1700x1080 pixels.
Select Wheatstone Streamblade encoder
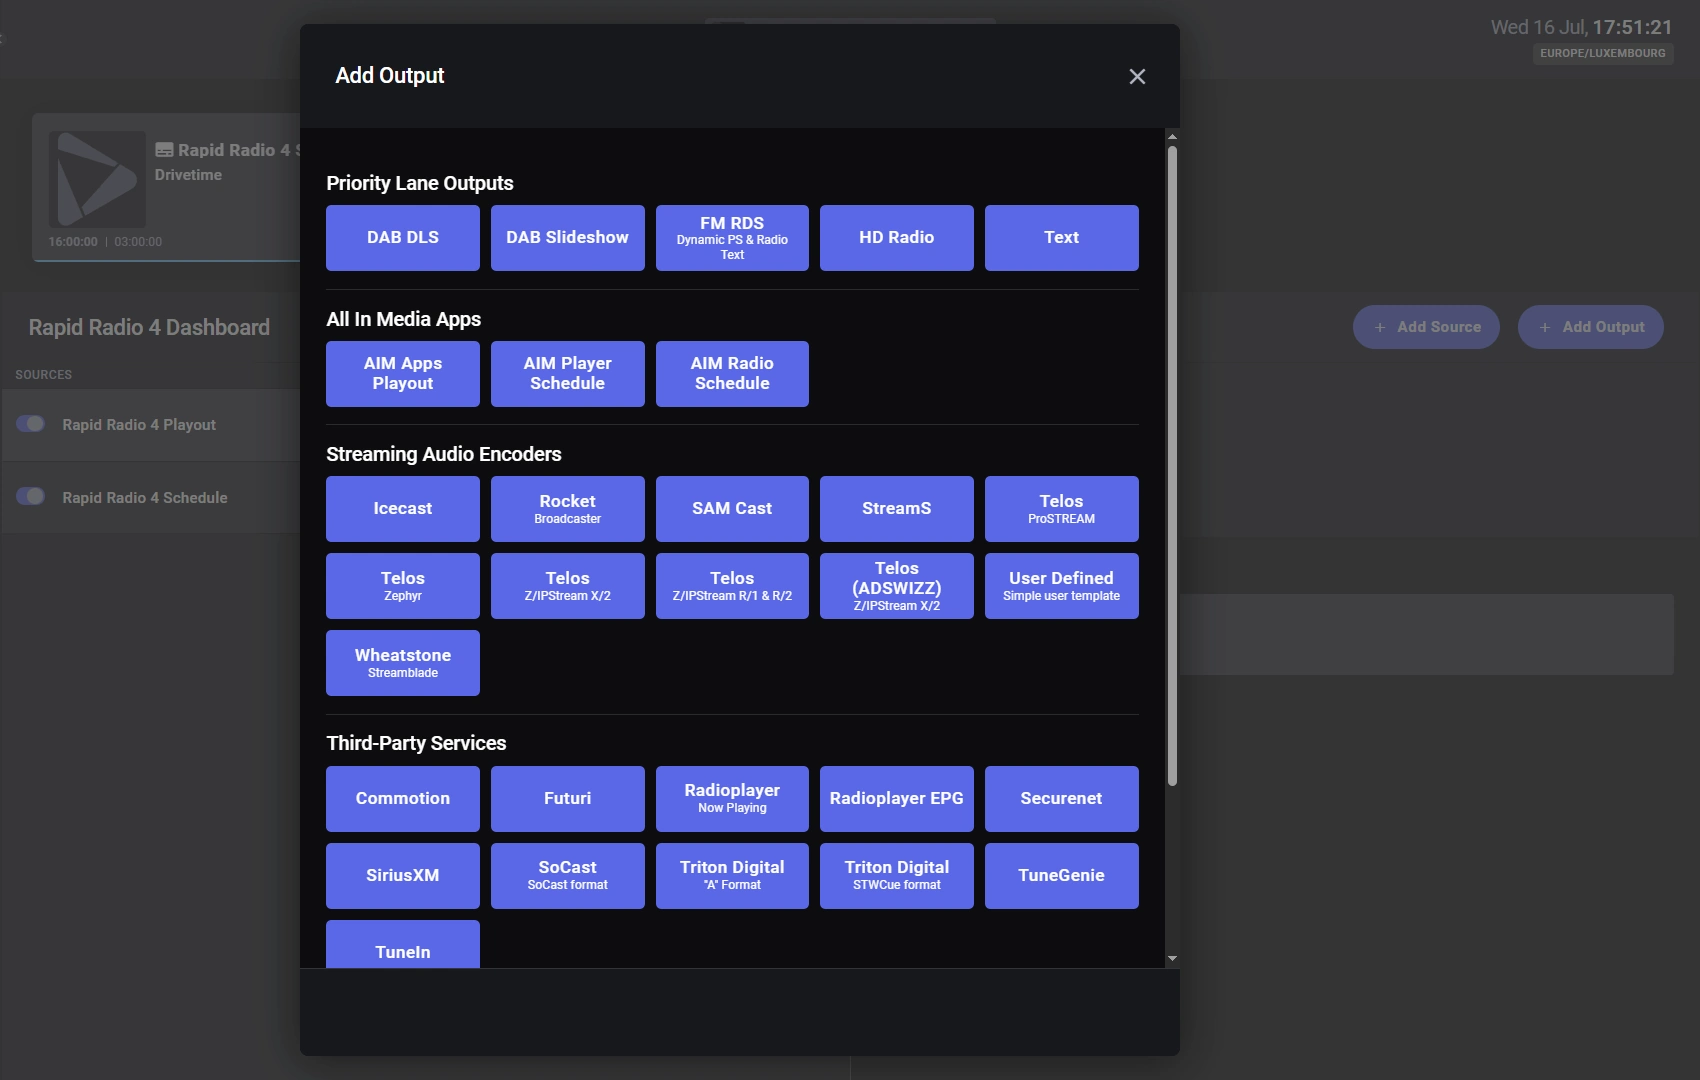(403, 663)
